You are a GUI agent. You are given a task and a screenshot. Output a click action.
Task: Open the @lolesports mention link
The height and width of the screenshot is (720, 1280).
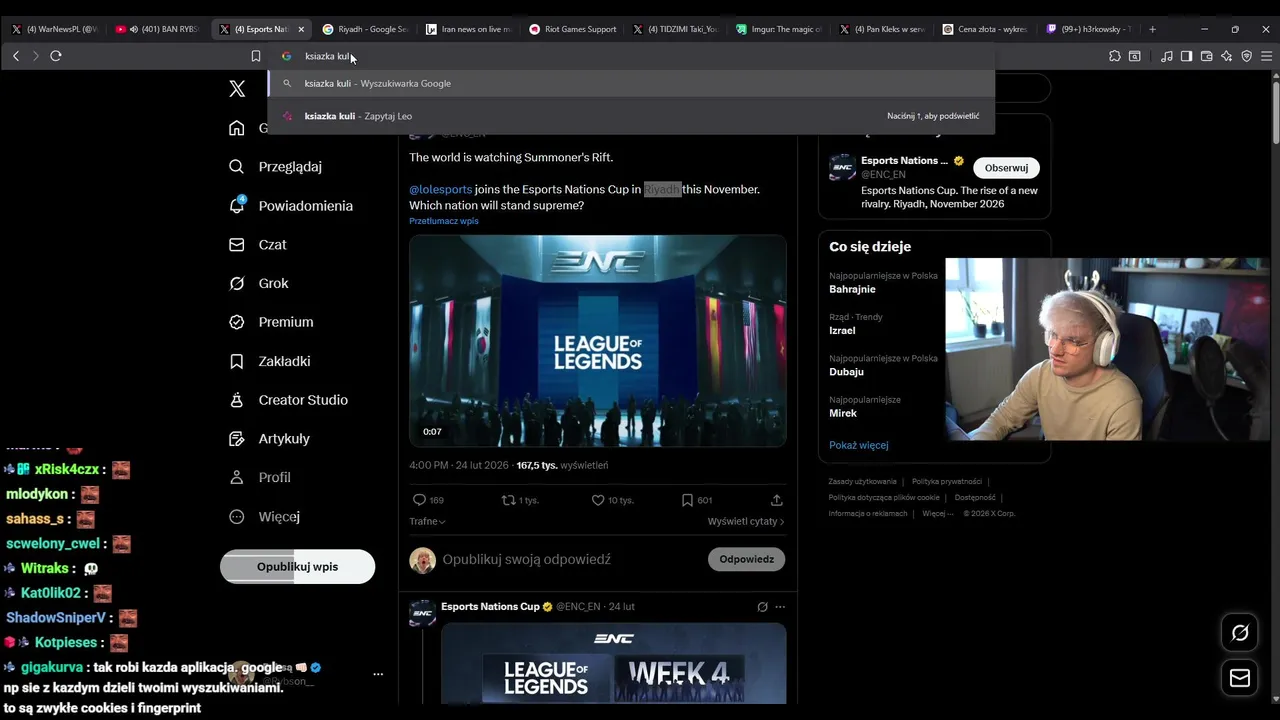tap(440, 189)
